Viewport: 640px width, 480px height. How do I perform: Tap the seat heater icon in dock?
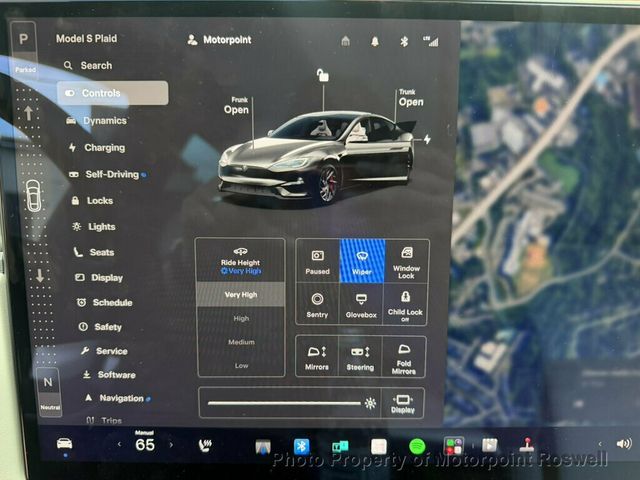205,446
